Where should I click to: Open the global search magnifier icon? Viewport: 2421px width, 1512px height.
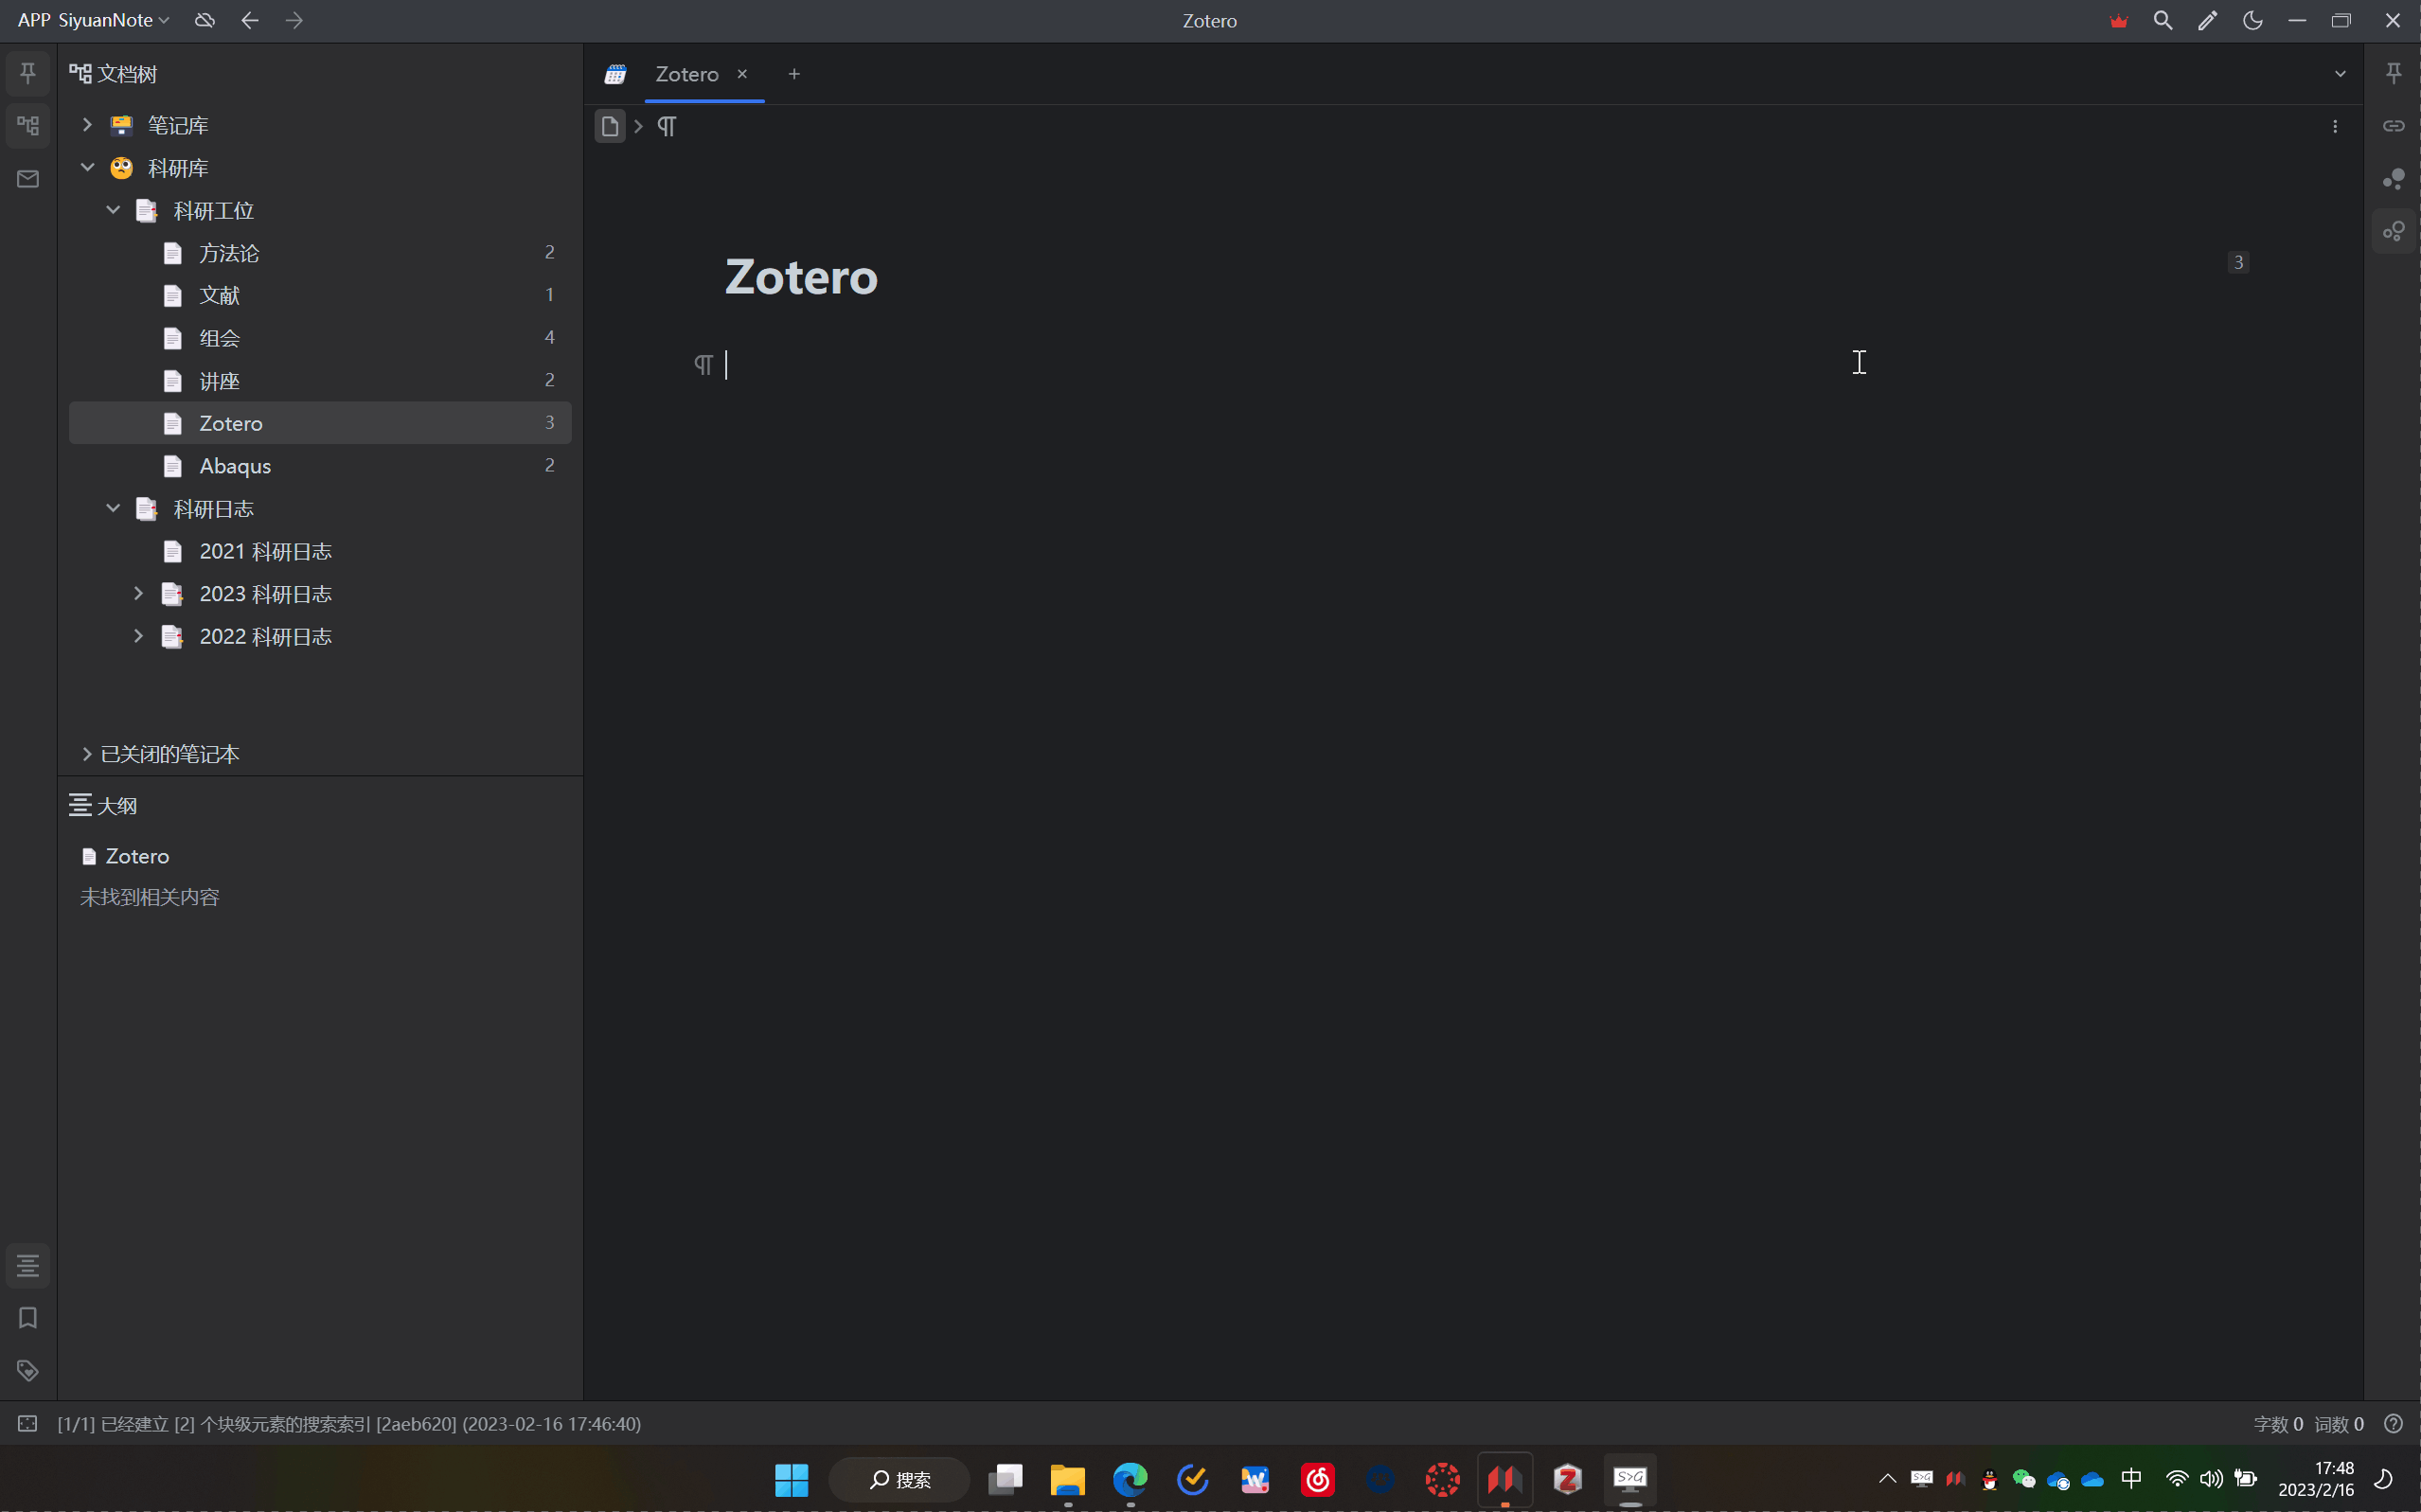click(2162, 21)
